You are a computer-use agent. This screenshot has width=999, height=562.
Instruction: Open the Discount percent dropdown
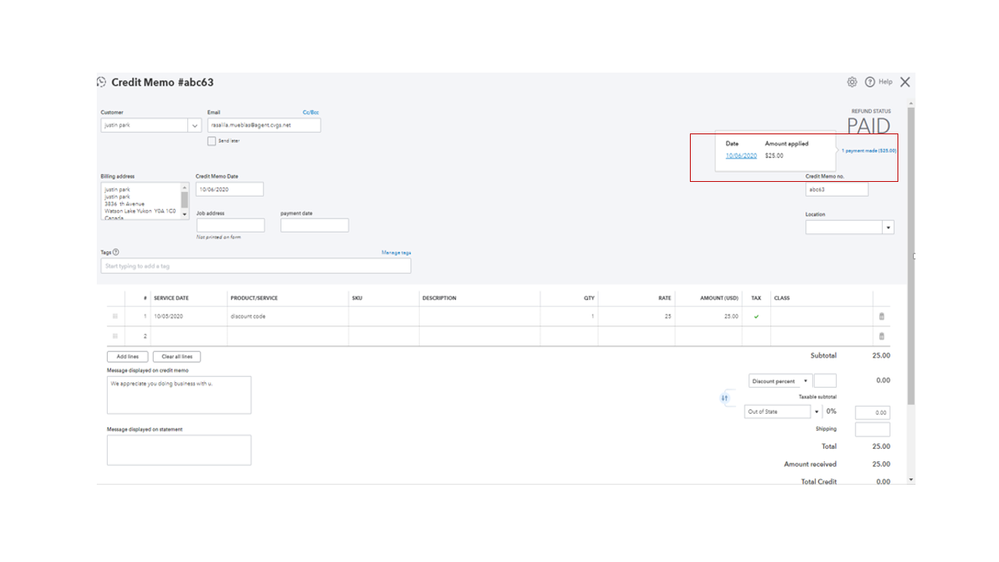806,381
